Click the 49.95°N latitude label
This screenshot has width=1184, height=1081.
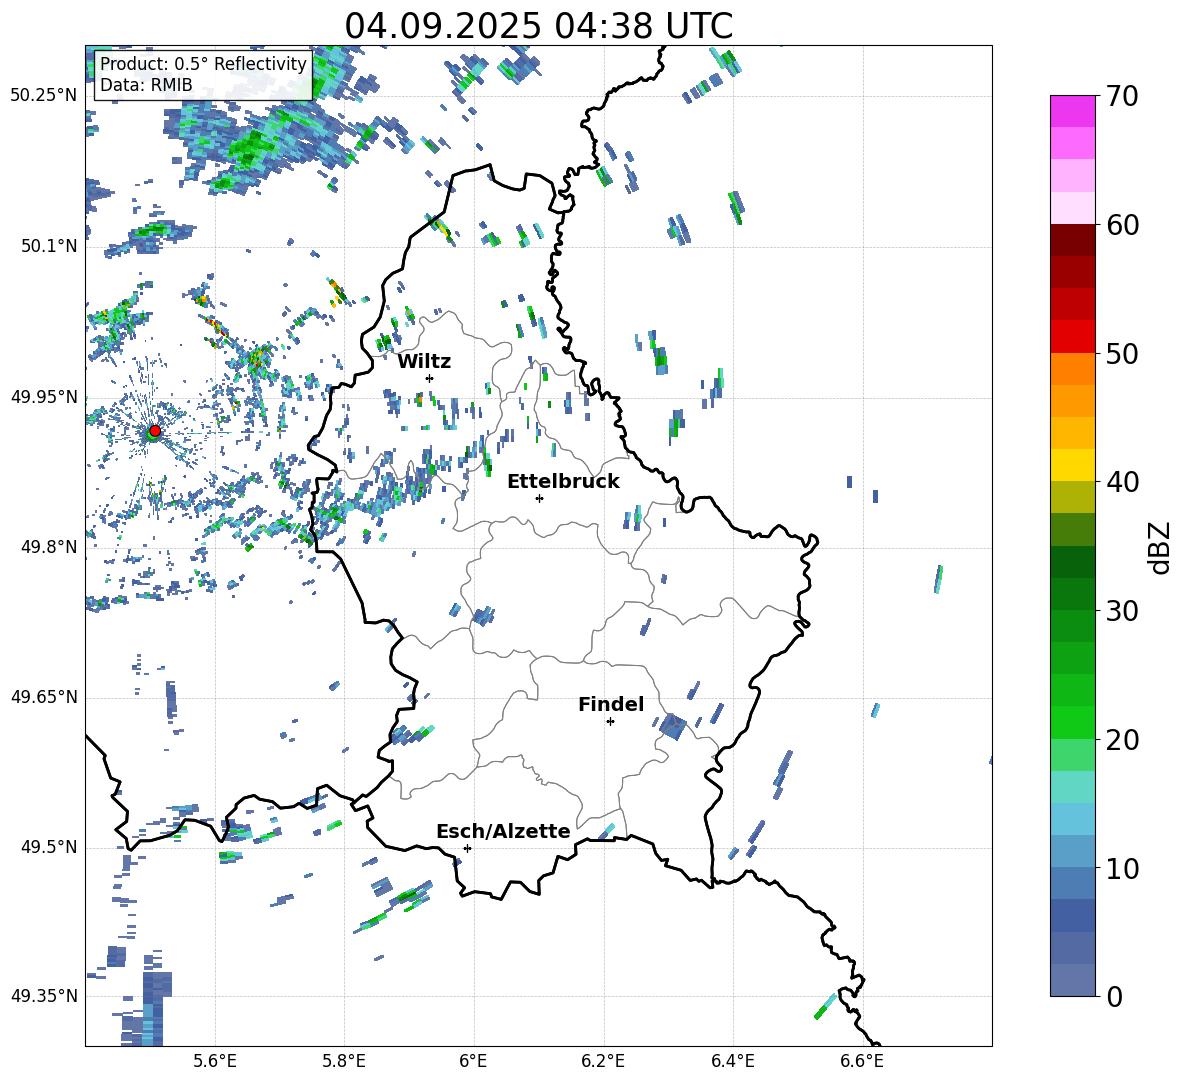click(x=44, y=397)
